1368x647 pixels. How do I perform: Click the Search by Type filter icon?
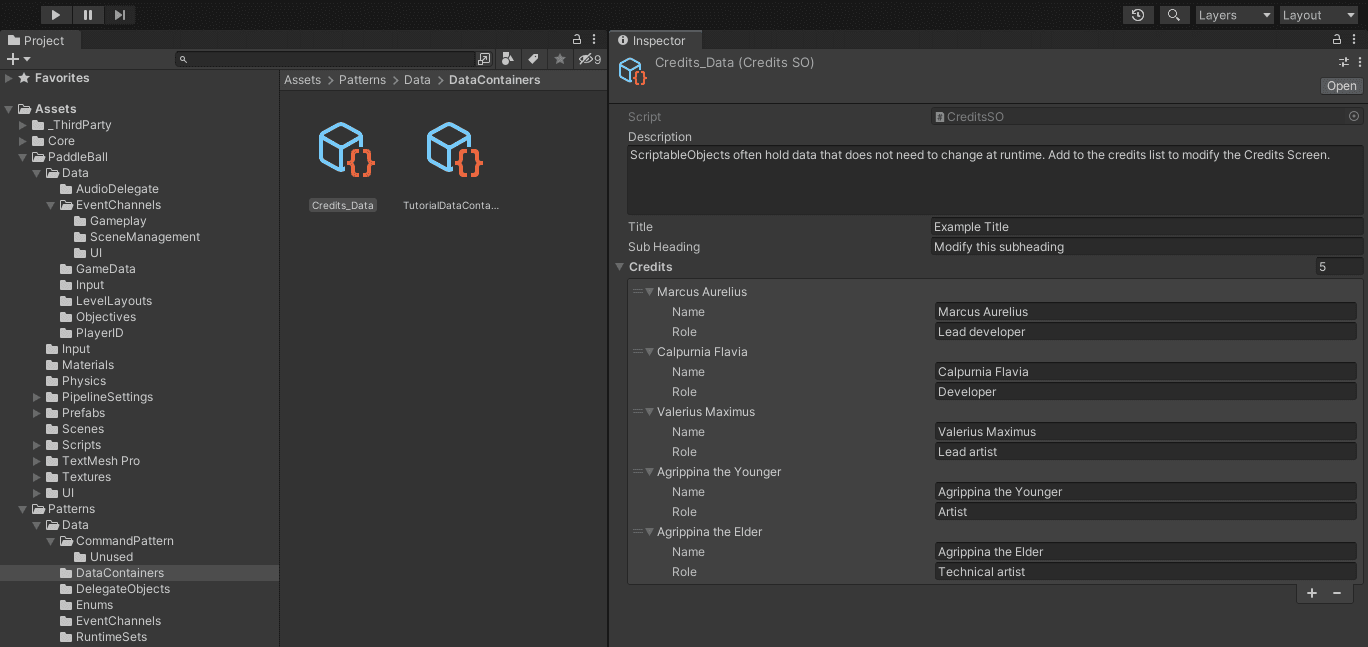tap(508, 59)
